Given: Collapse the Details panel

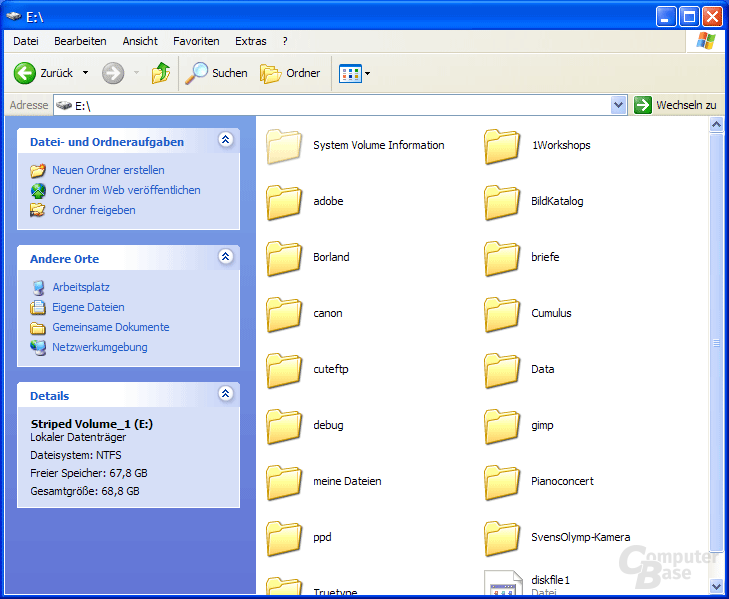Looking at the screenshot, I should [x=225, y=393].
